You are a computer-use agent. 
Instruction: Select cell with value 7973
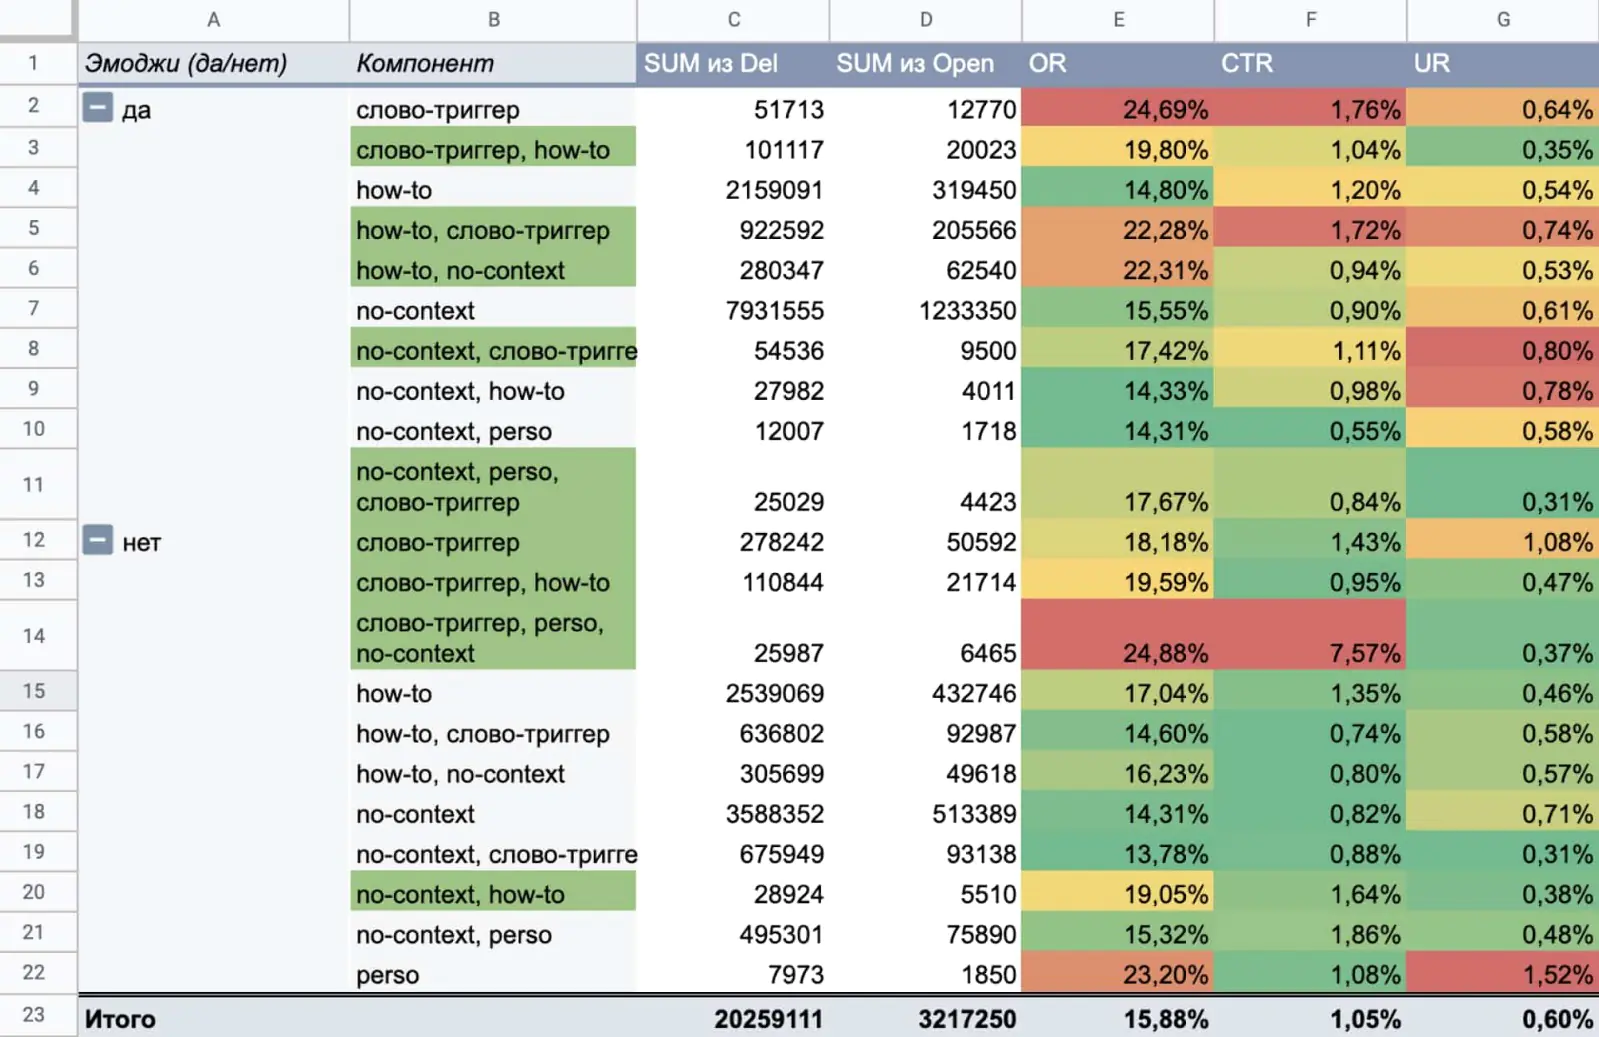(733, 973)
